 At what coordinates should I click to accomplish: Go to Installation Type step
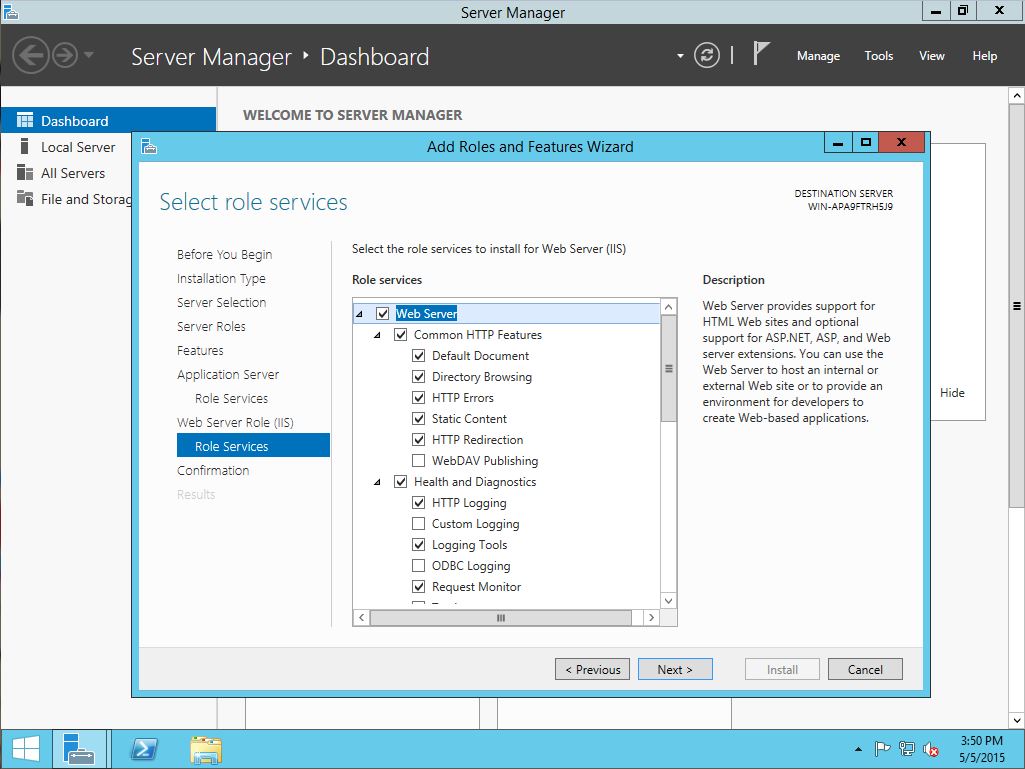coord(221,279)
